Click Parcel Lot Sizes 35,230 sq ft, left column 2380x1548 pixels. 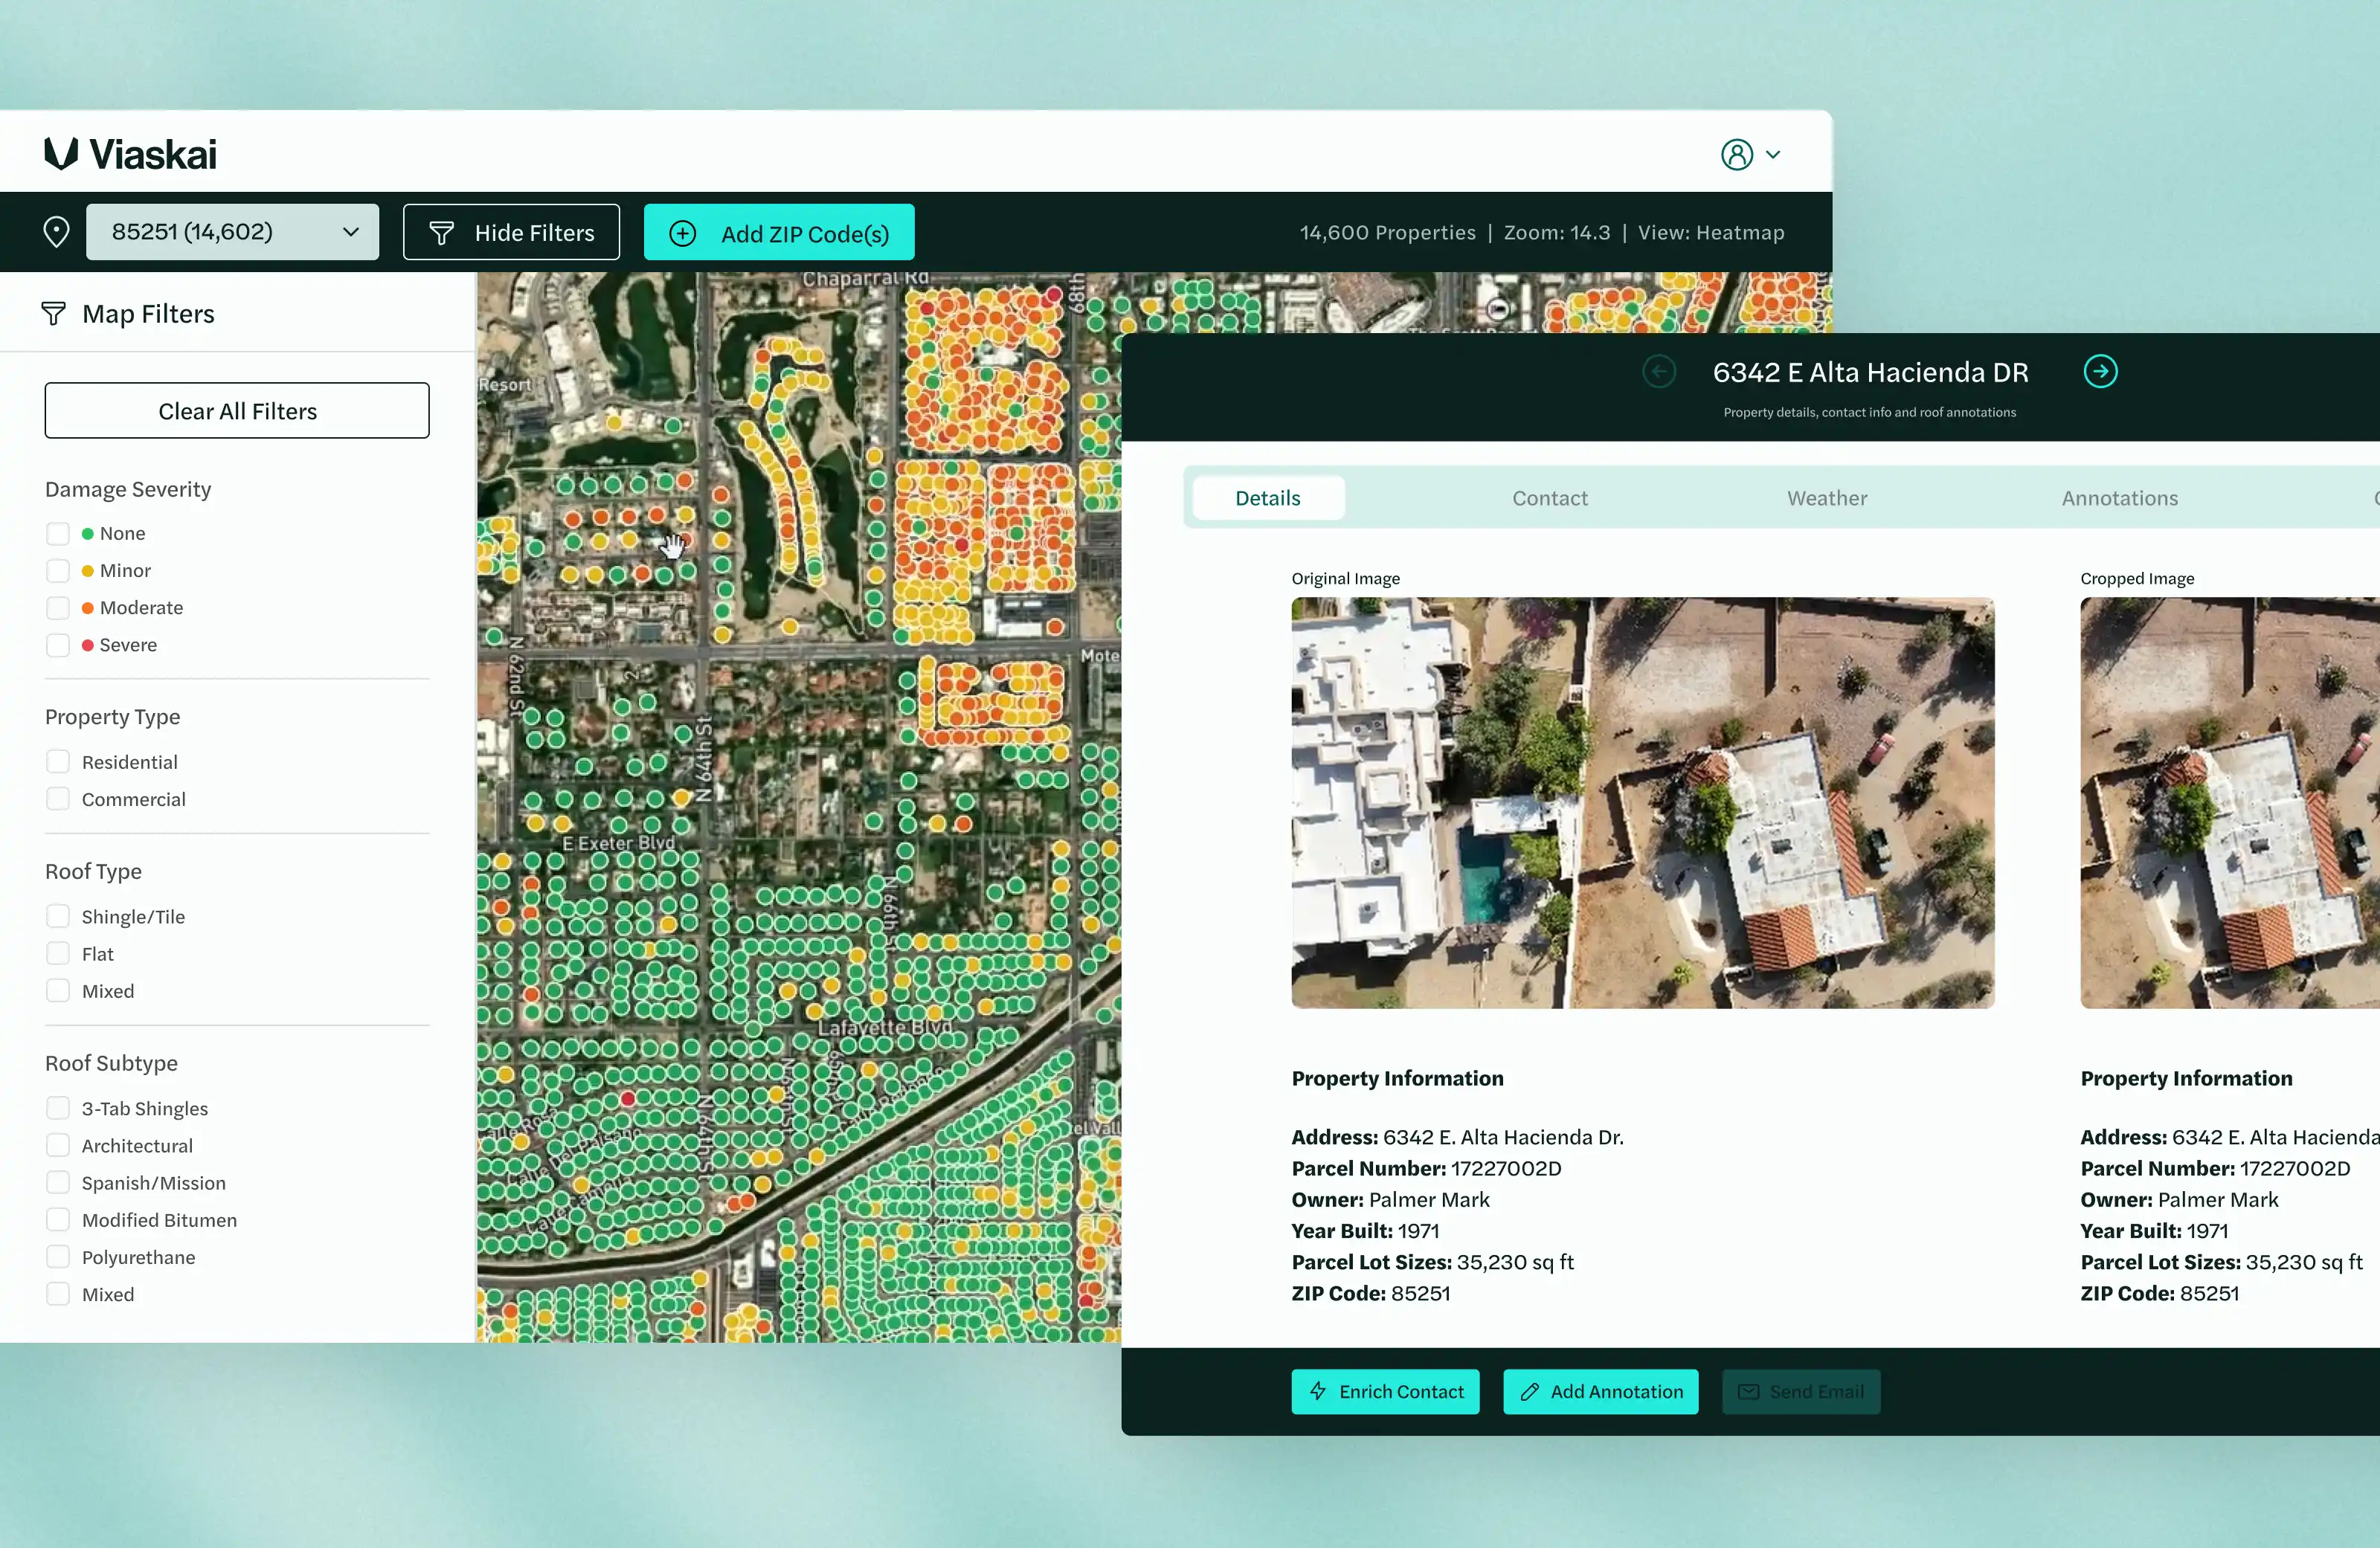[x=1432, y=1262]
